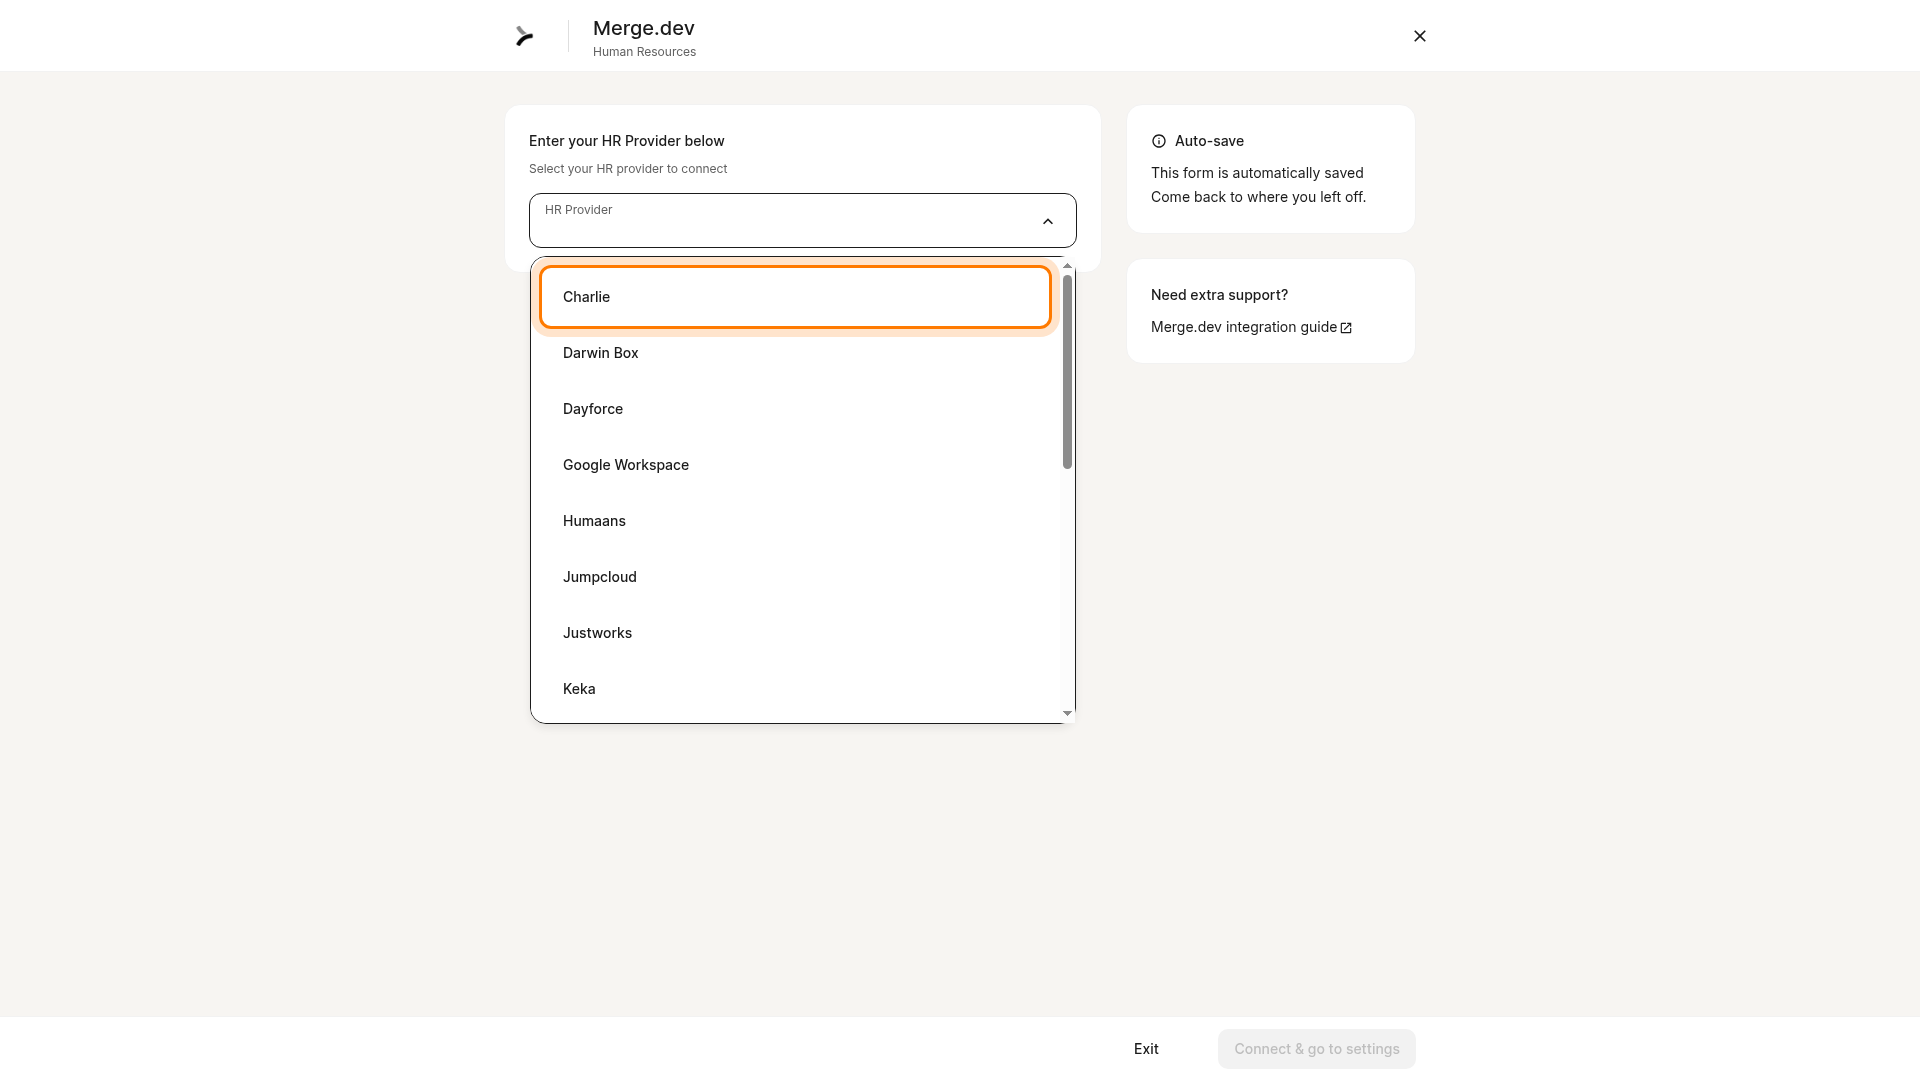Select Charlie from the provider list
The height and width of the screenshot is (1080, 1920).
tap(795, 297)
